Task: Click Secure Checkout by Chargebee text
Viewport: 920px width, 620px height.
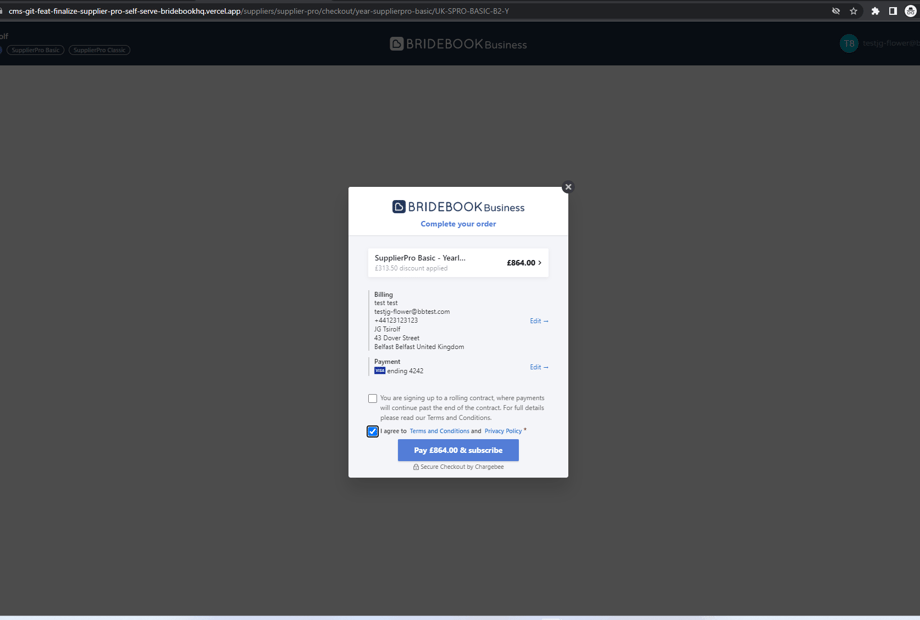Action: coord(462,467)
